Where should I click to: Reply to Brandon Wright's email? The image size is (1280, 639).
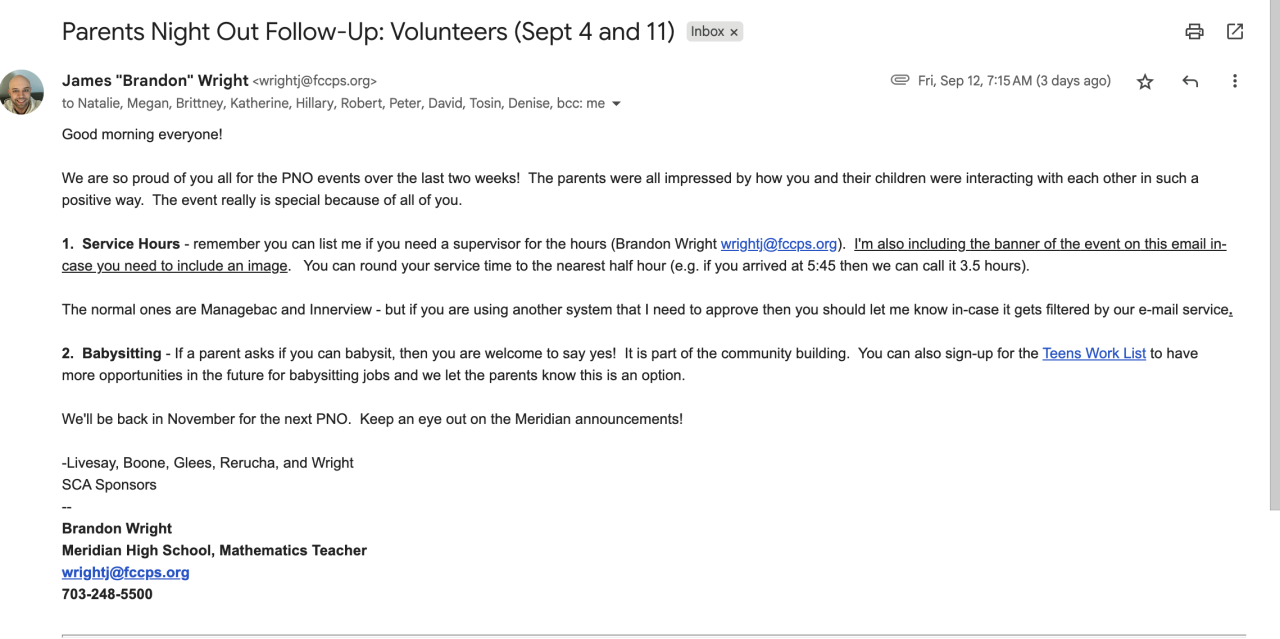pos(1190,82)
